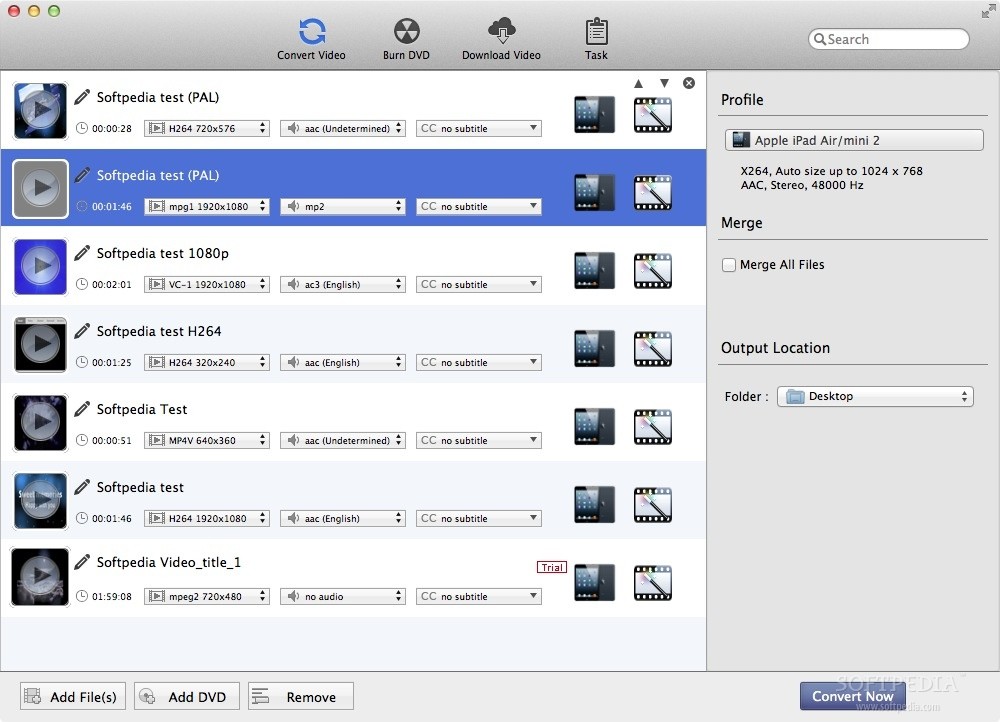The image size is (1000, 722).
Task: Change H264 720x576 format for first video
Action: point(207,128)
